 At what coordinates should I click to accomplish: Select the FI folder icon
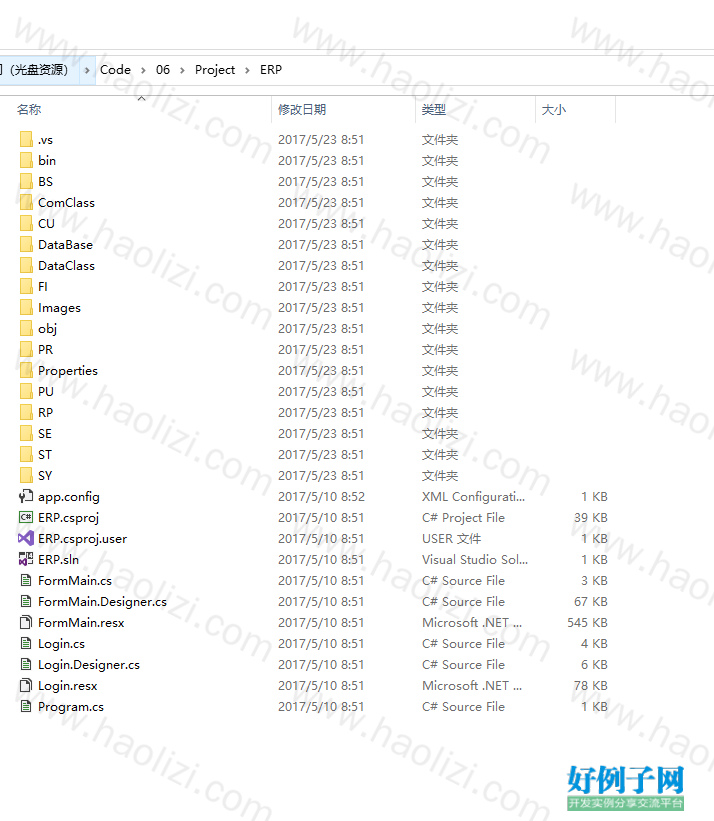pos(26,286)
